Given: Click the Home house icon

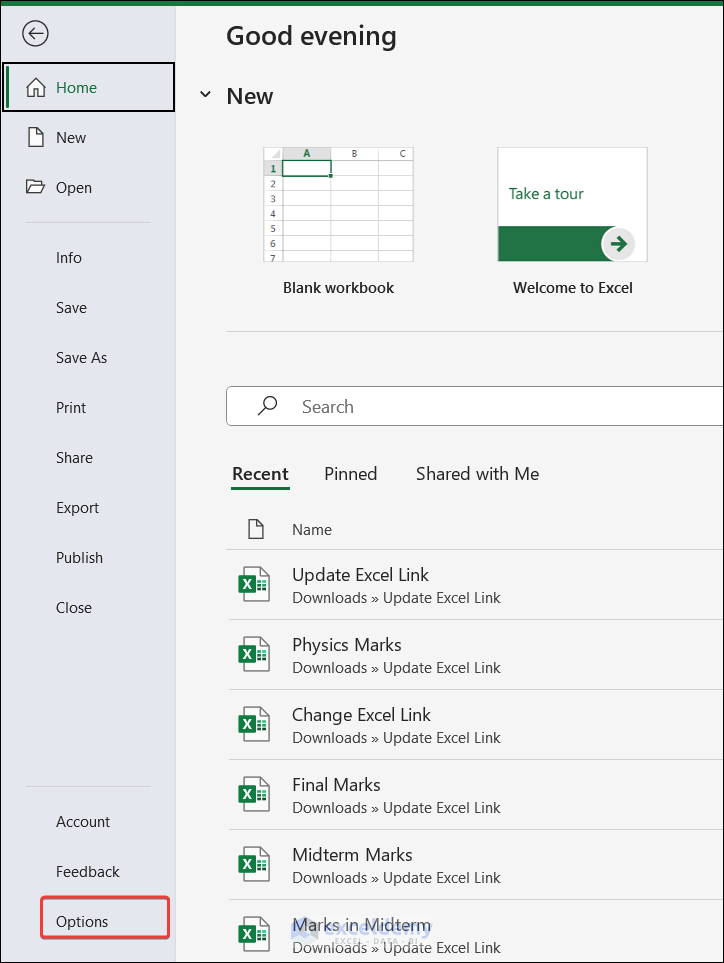Looking at the screenshot, I should click(36, 88).
